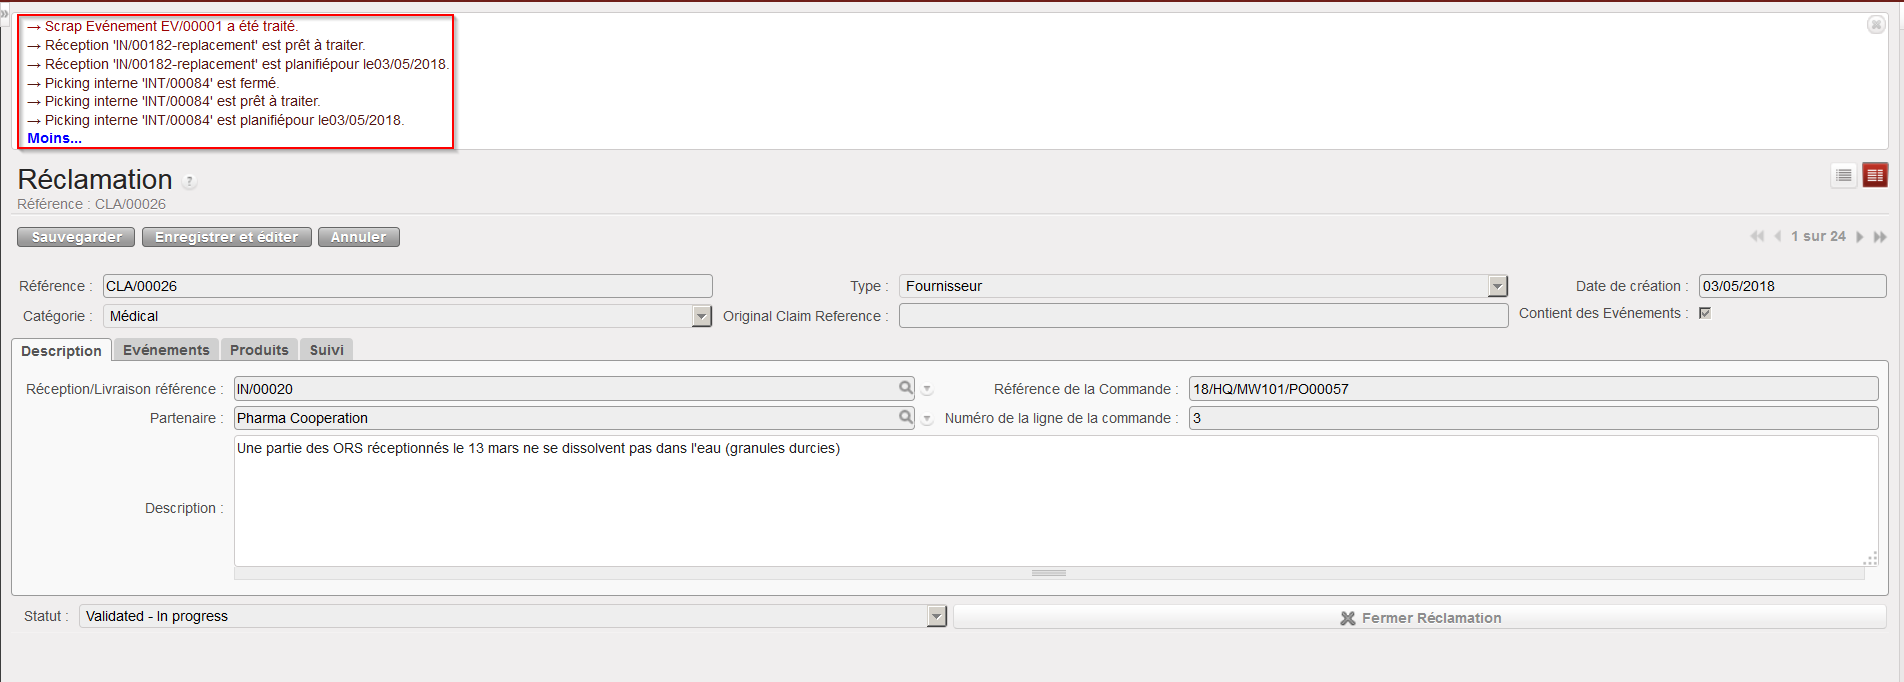Toggle the Contient des Evénements checkbox
The height and width of the screenshot is (682, 1904).
tap(1705, 313)
